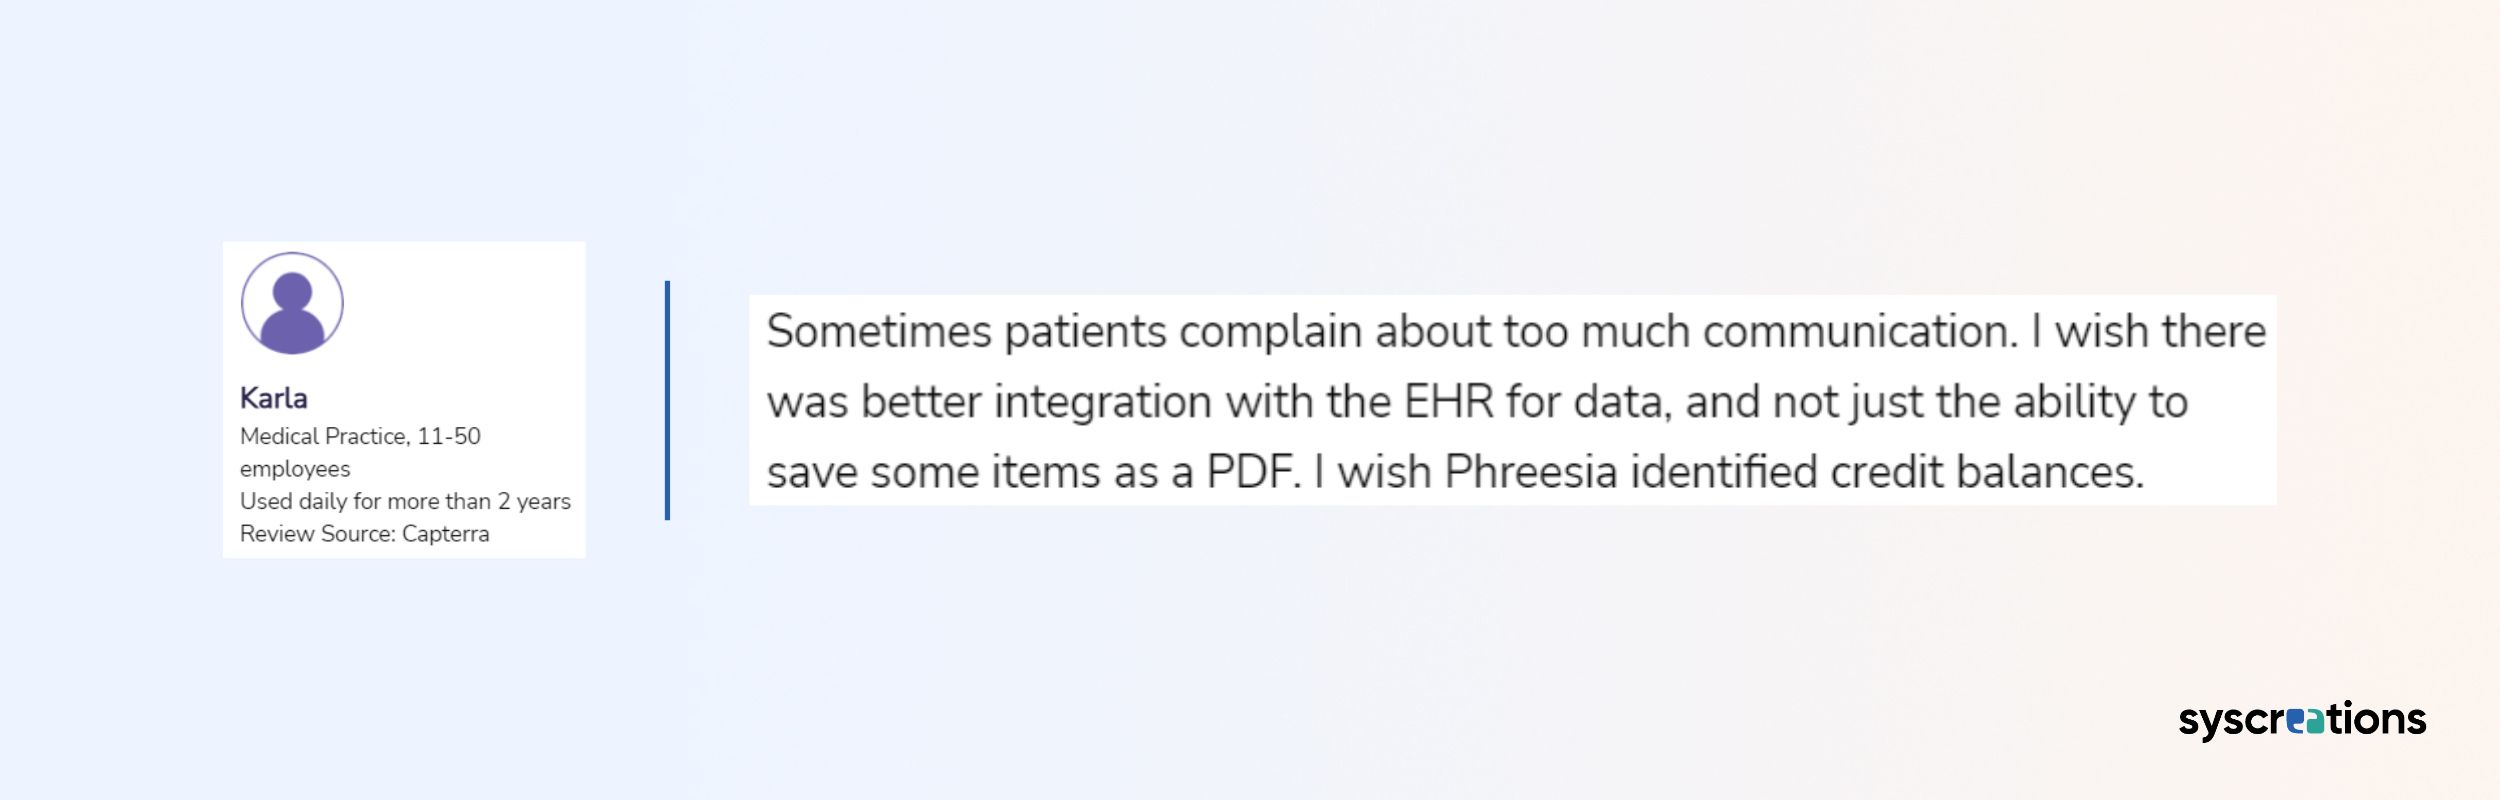The image size is (2500, 800).
Task: Click the word communication in first line
Action: pos(1861,331)
